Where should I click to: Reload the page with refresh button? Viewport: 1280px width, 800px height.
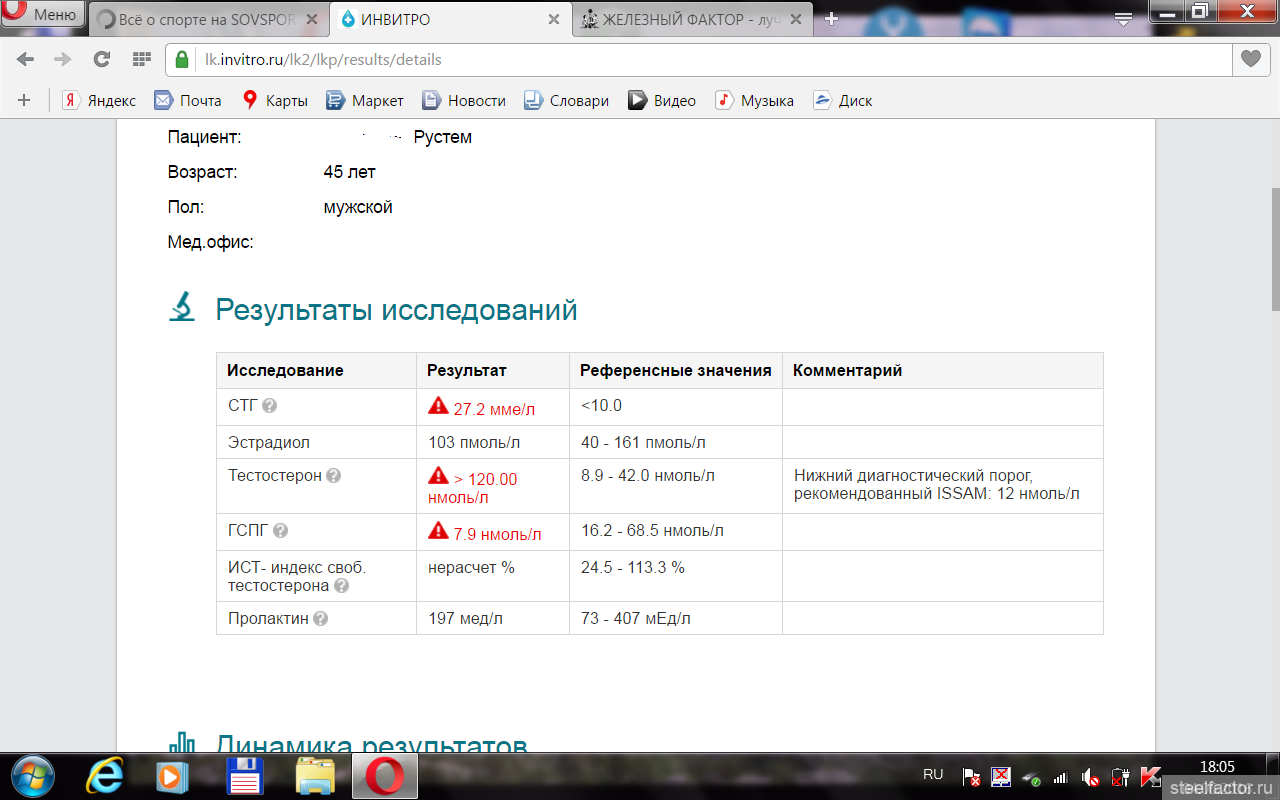tap(101, 59)
